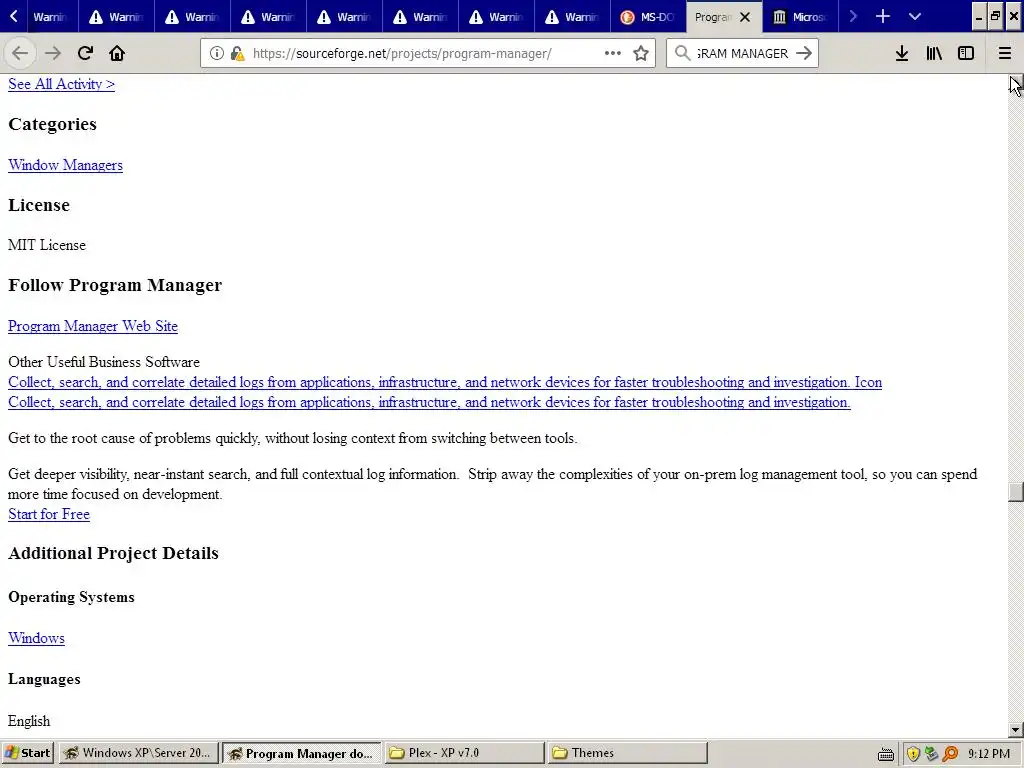Switch to Windows XP\Server taskbar window
This screenshot has height=768, width=1024.
tap(137, 753)
